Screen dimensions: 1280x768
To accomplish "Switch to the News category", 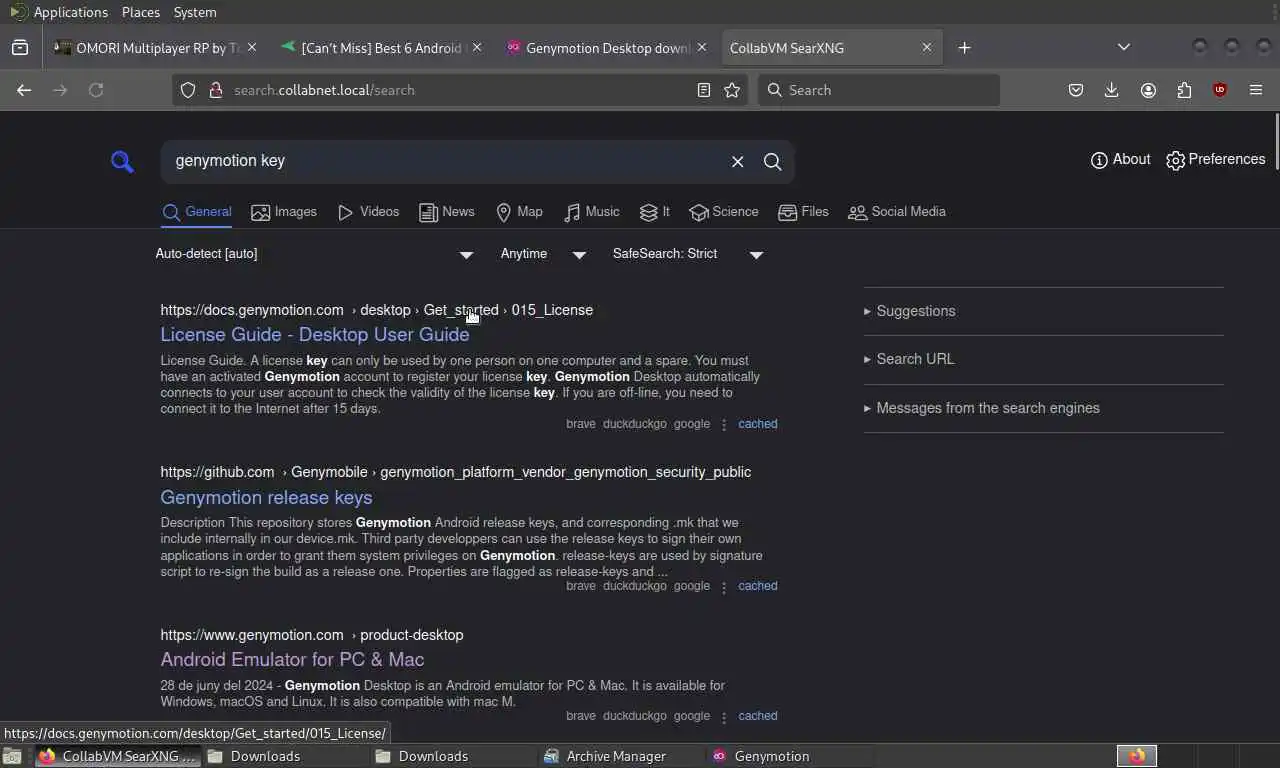I will click(x=446, y=212).
